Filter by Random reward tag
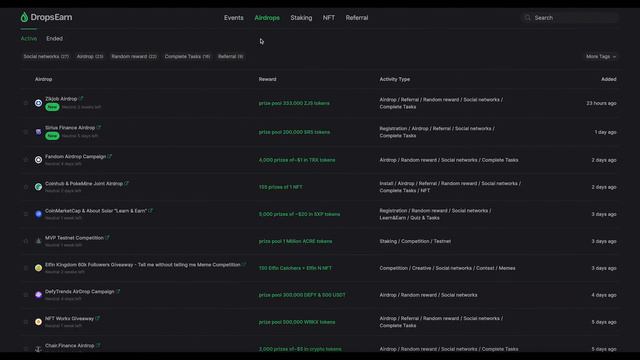The image size is (640, 360). pos(134,56)
